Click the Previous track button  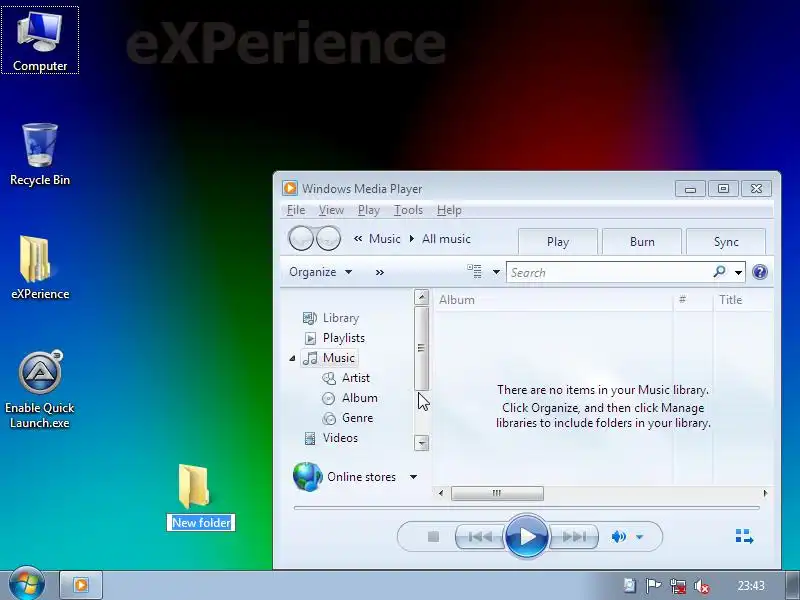click(x=480, y=537)
